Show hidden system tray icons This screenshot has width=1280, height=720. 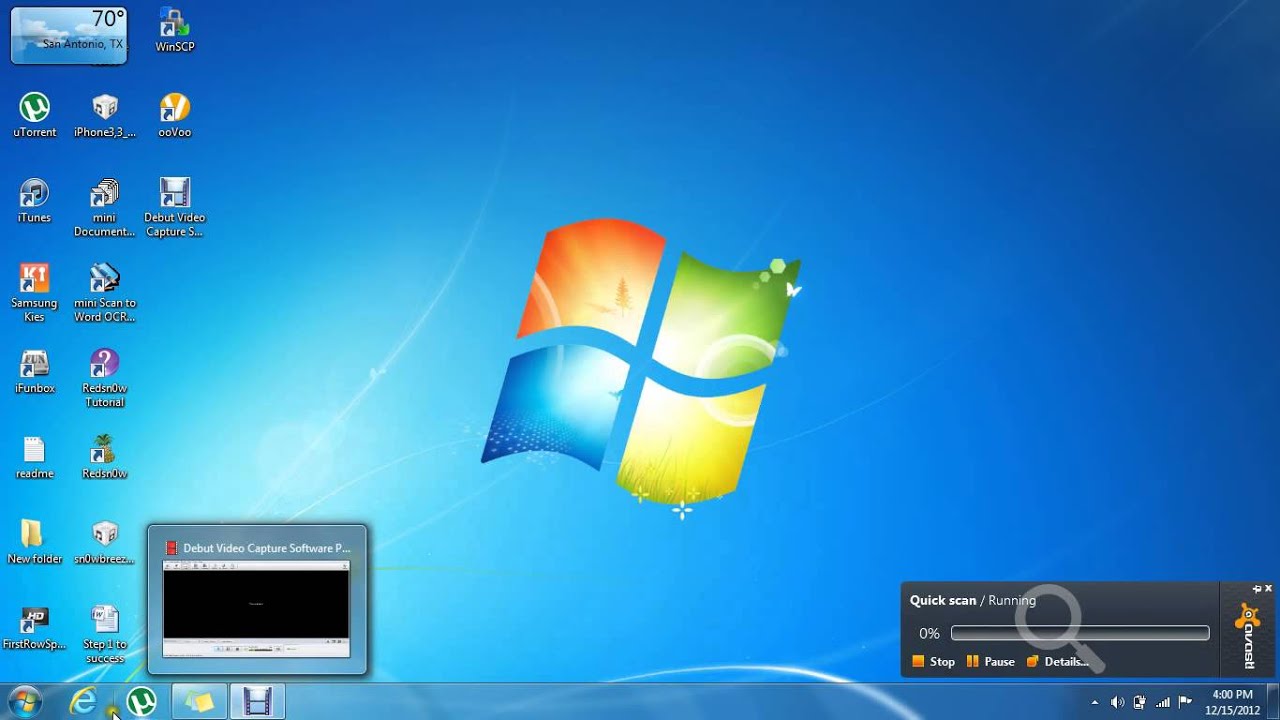(1095, 702)
